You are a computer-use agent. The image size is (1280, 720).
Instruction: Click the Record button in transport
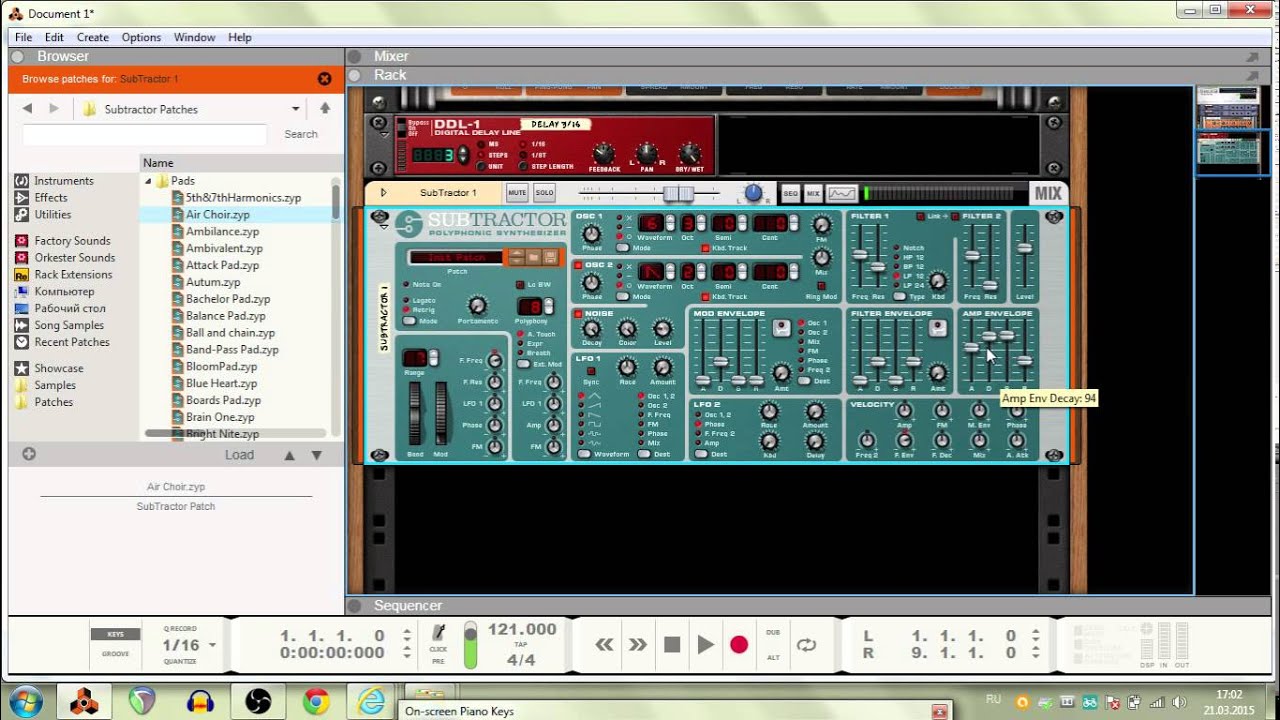click(739, 645)
